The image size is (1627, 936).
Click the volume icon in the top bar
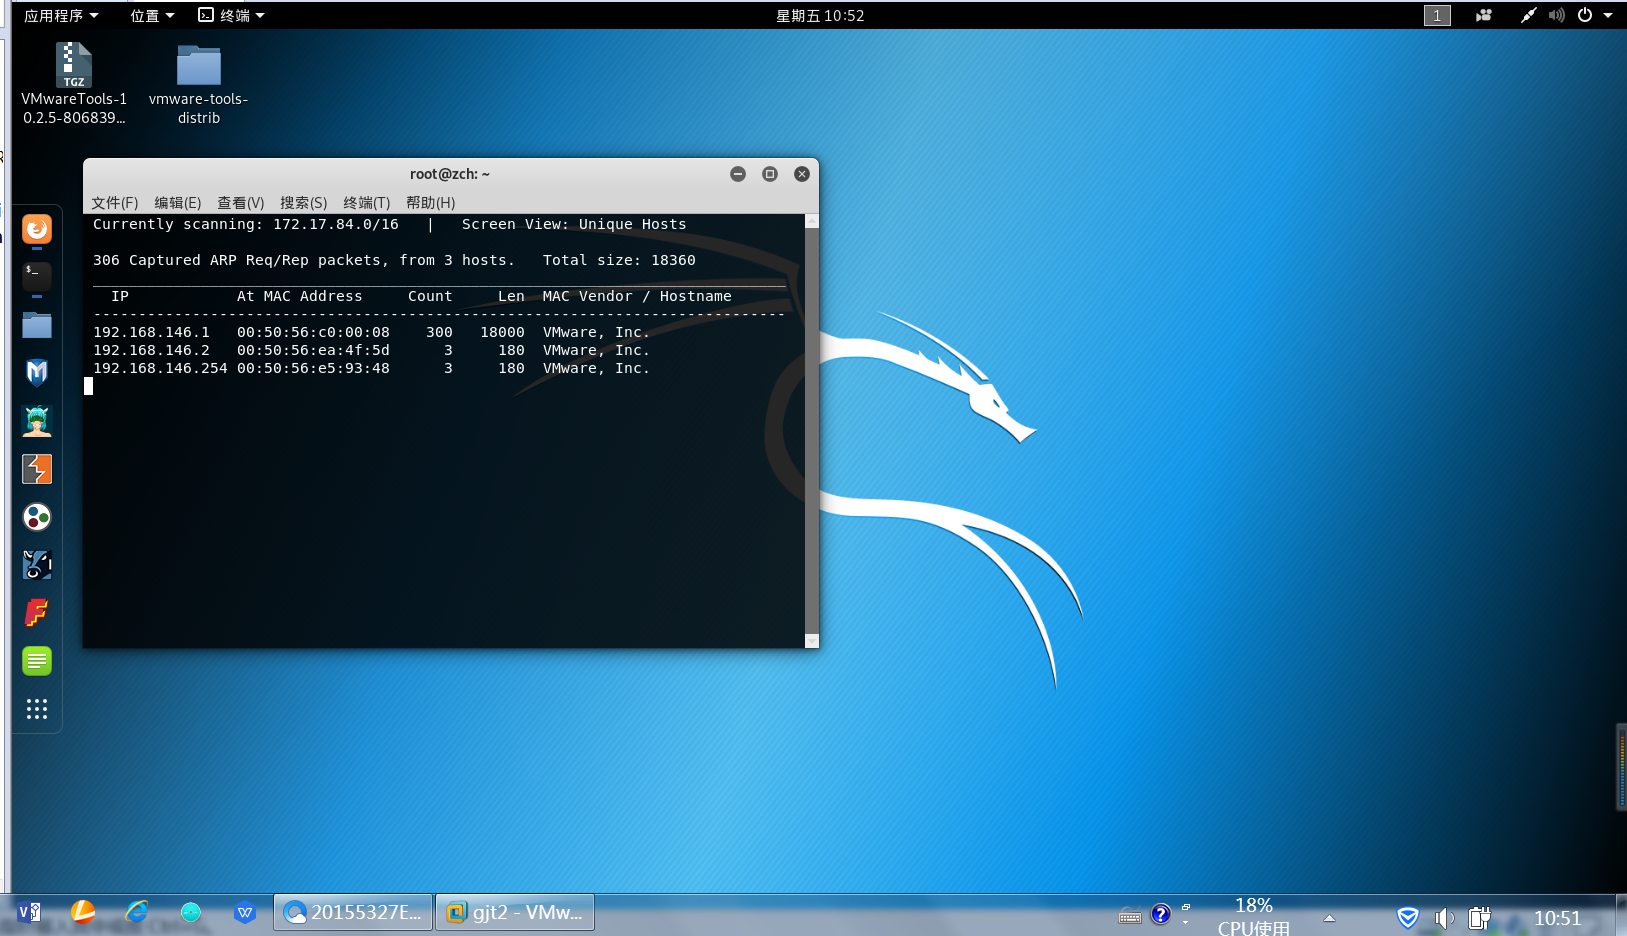[1557, 15]
